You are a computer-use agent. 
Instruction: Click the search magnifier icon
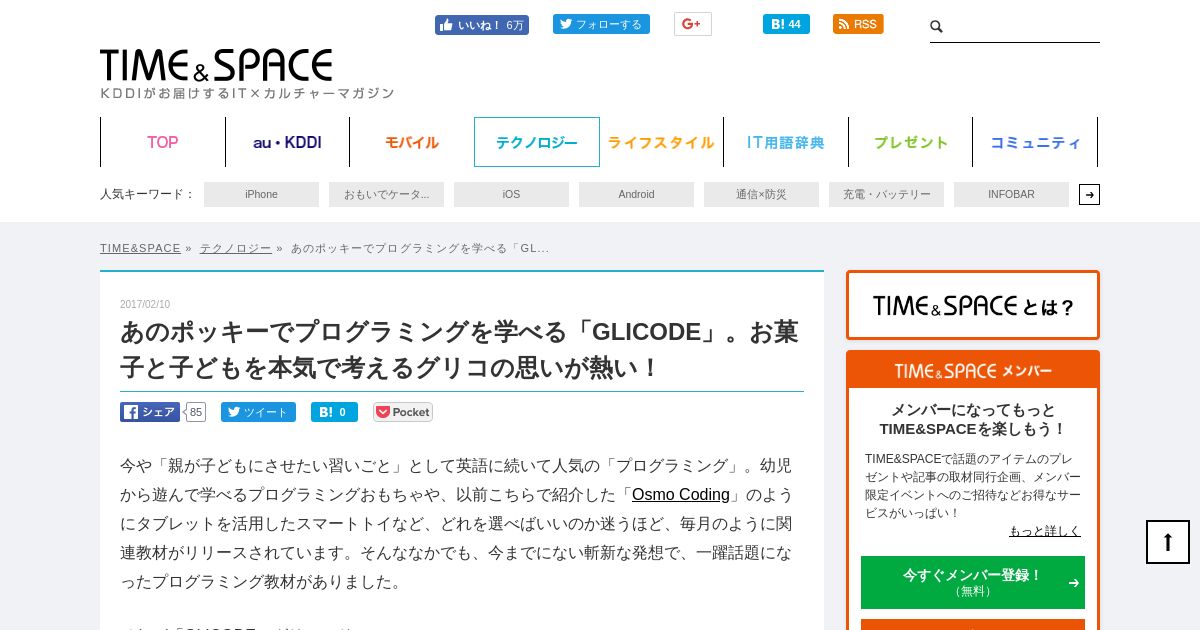pos(937,27)
